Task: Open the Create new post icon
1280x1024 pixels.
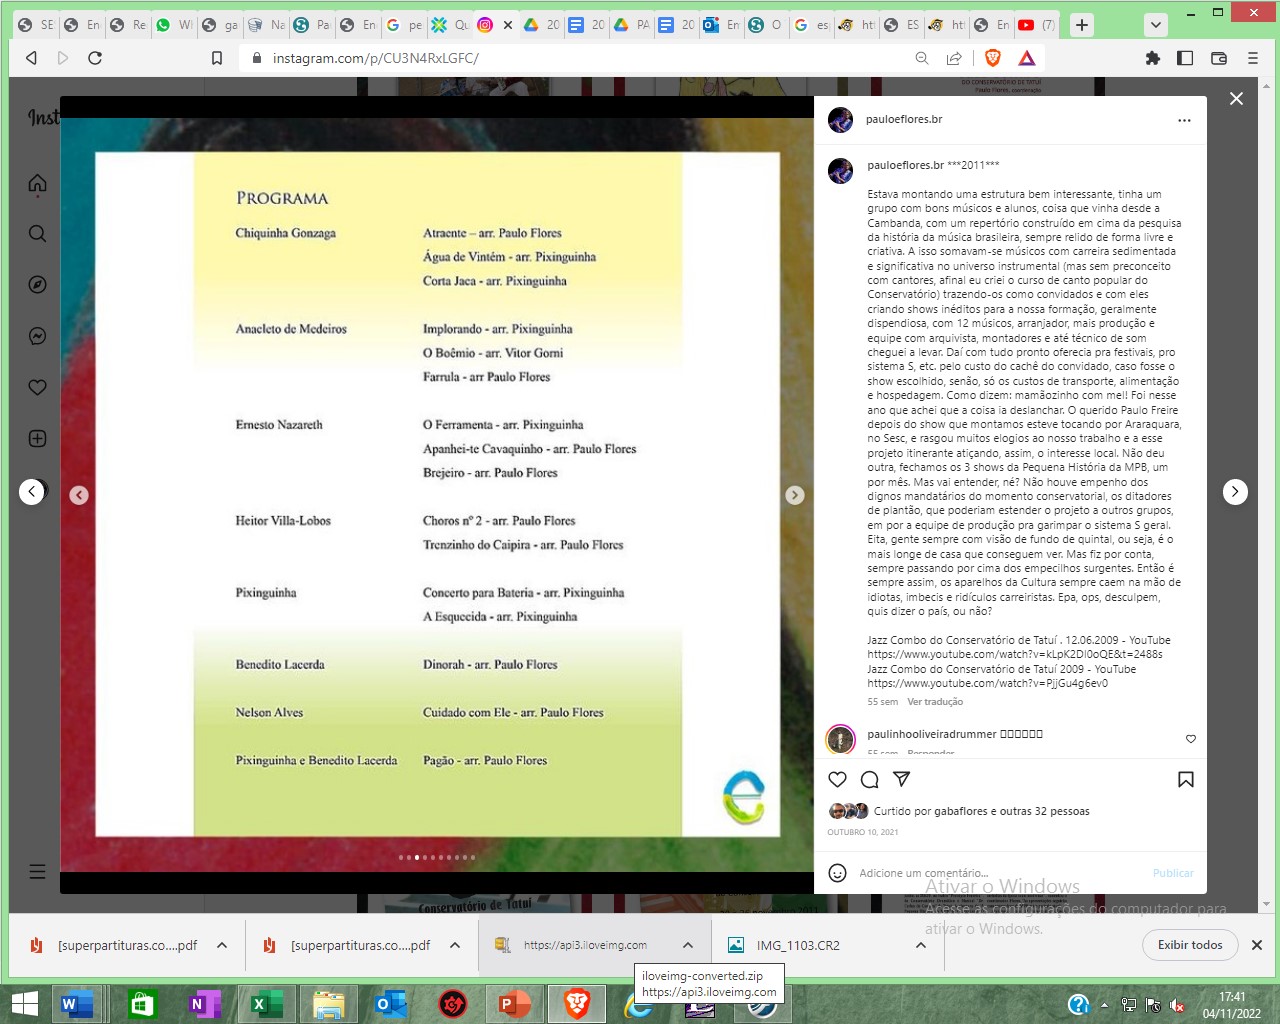Action: [x=38, y=439]
